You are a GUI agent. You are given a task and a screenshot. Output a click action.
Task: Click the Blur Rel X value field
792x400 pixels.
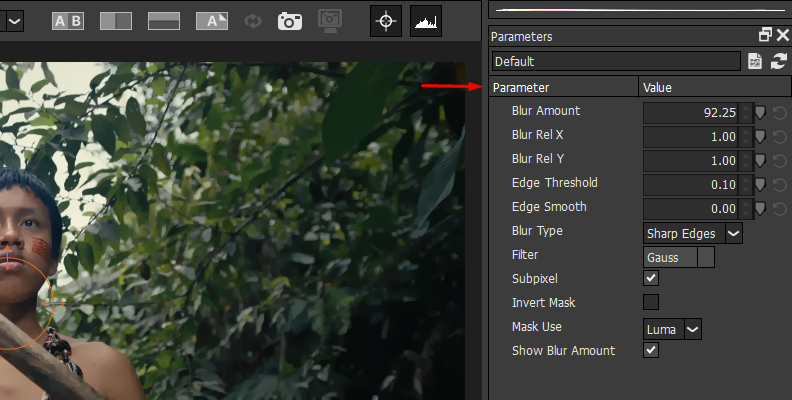click(x=691, y=136)
